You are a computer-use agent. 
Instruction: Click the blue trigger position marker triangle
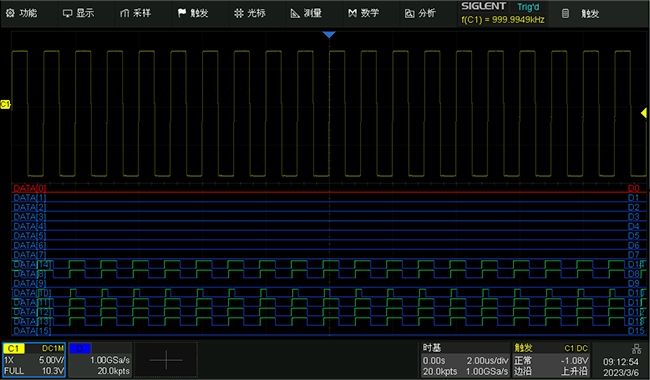329,35
